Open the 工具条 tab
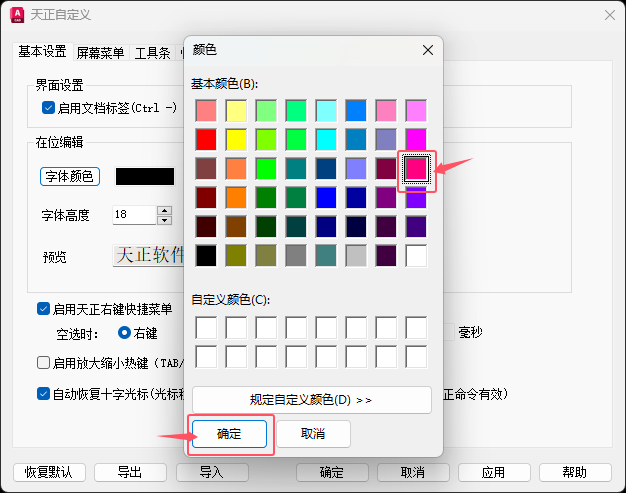The image size is (626, 493). coord(152,53)
